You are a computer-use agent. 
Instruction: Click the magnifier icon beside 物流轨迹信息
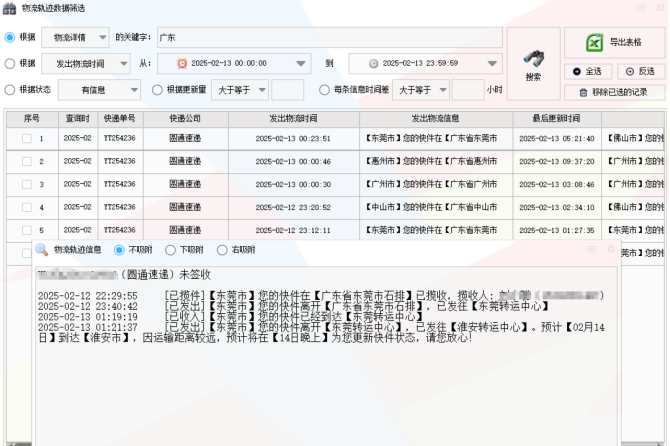41,249
